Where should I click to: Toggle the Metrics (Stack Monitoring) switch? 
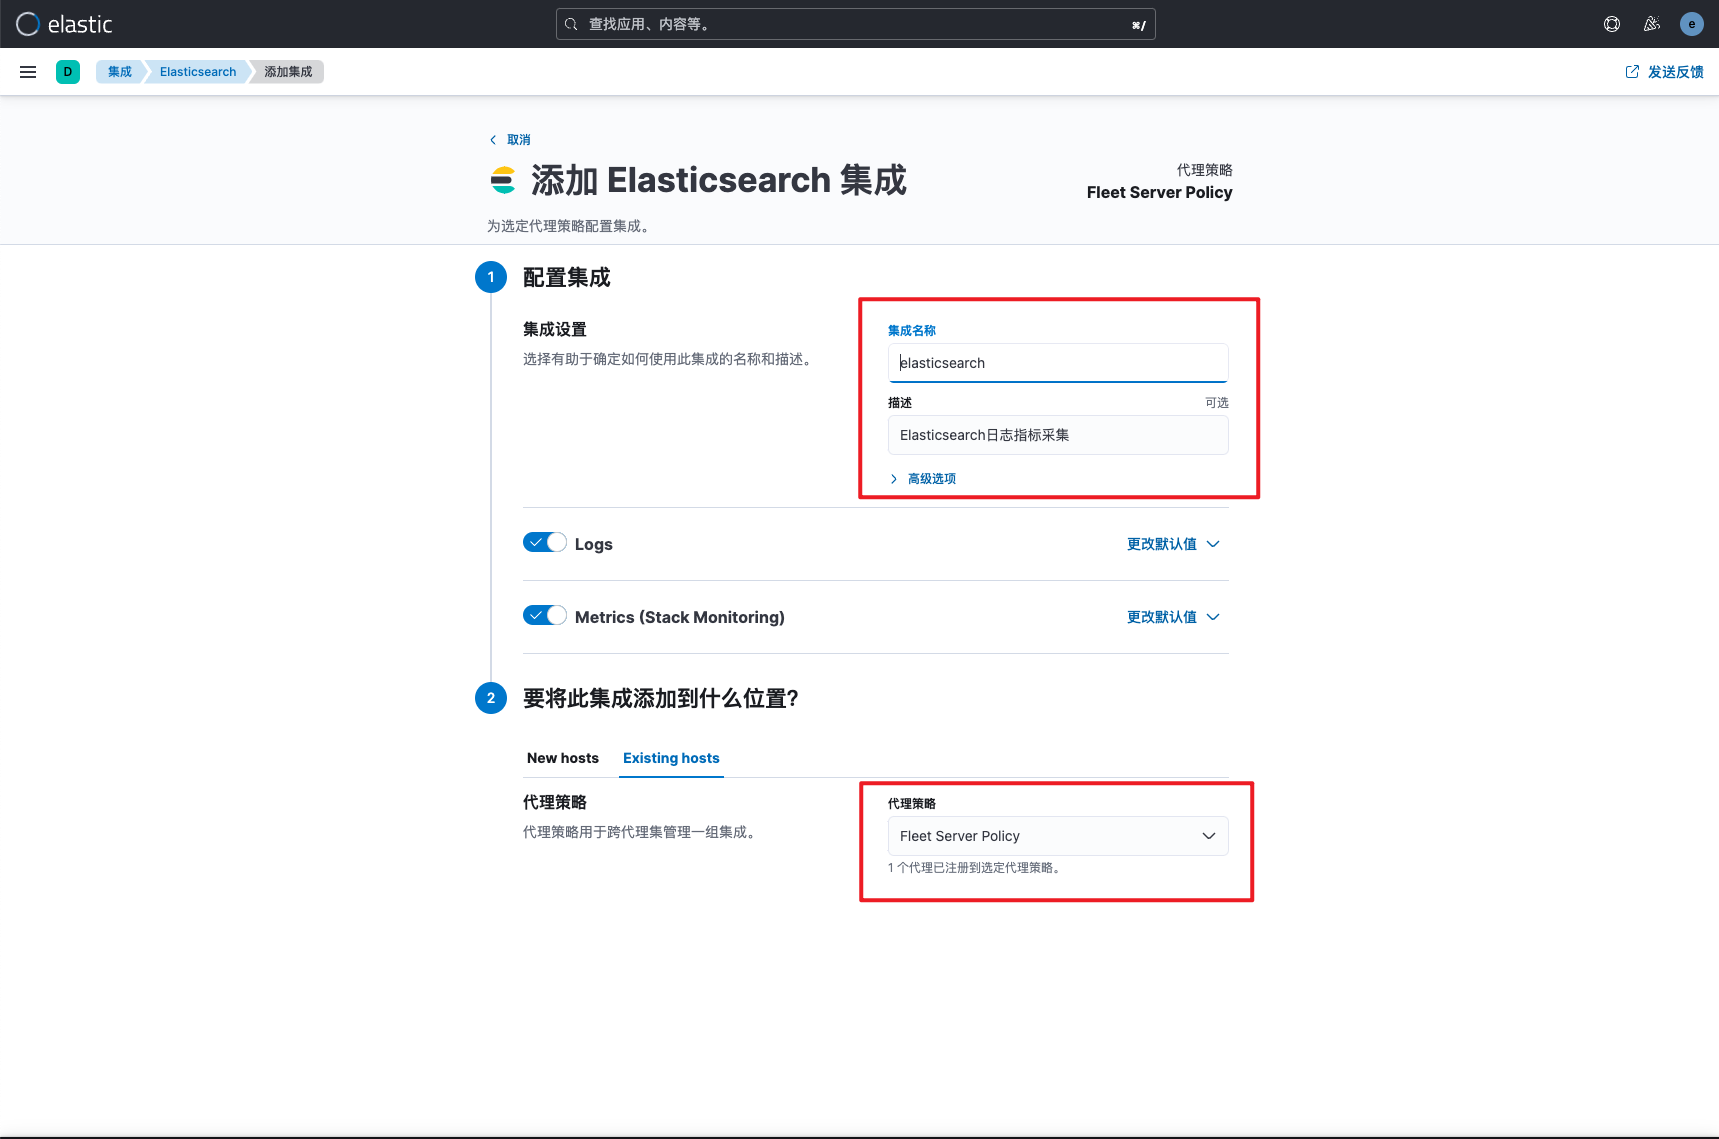(545, 616)
